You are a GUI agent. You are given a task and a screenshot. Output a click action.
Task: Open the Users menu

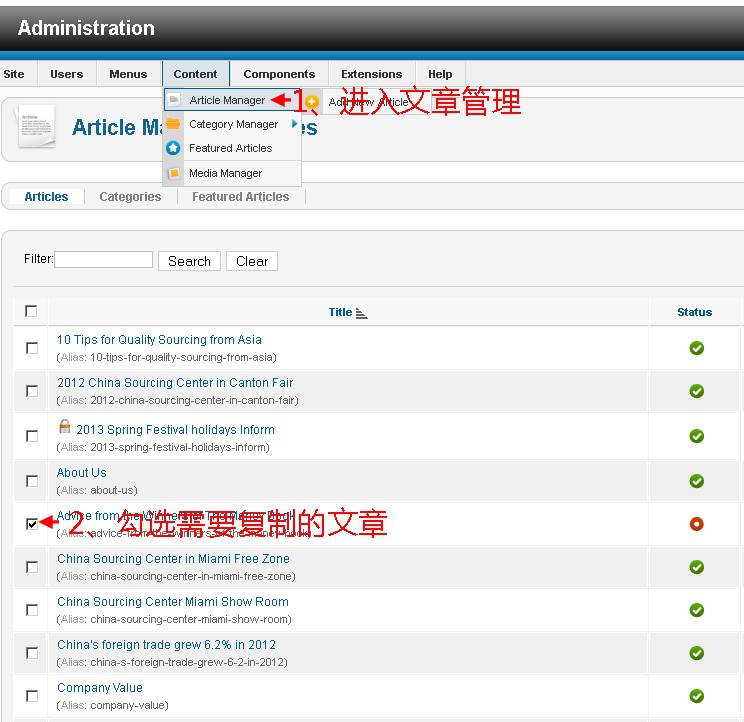point(66,74)
